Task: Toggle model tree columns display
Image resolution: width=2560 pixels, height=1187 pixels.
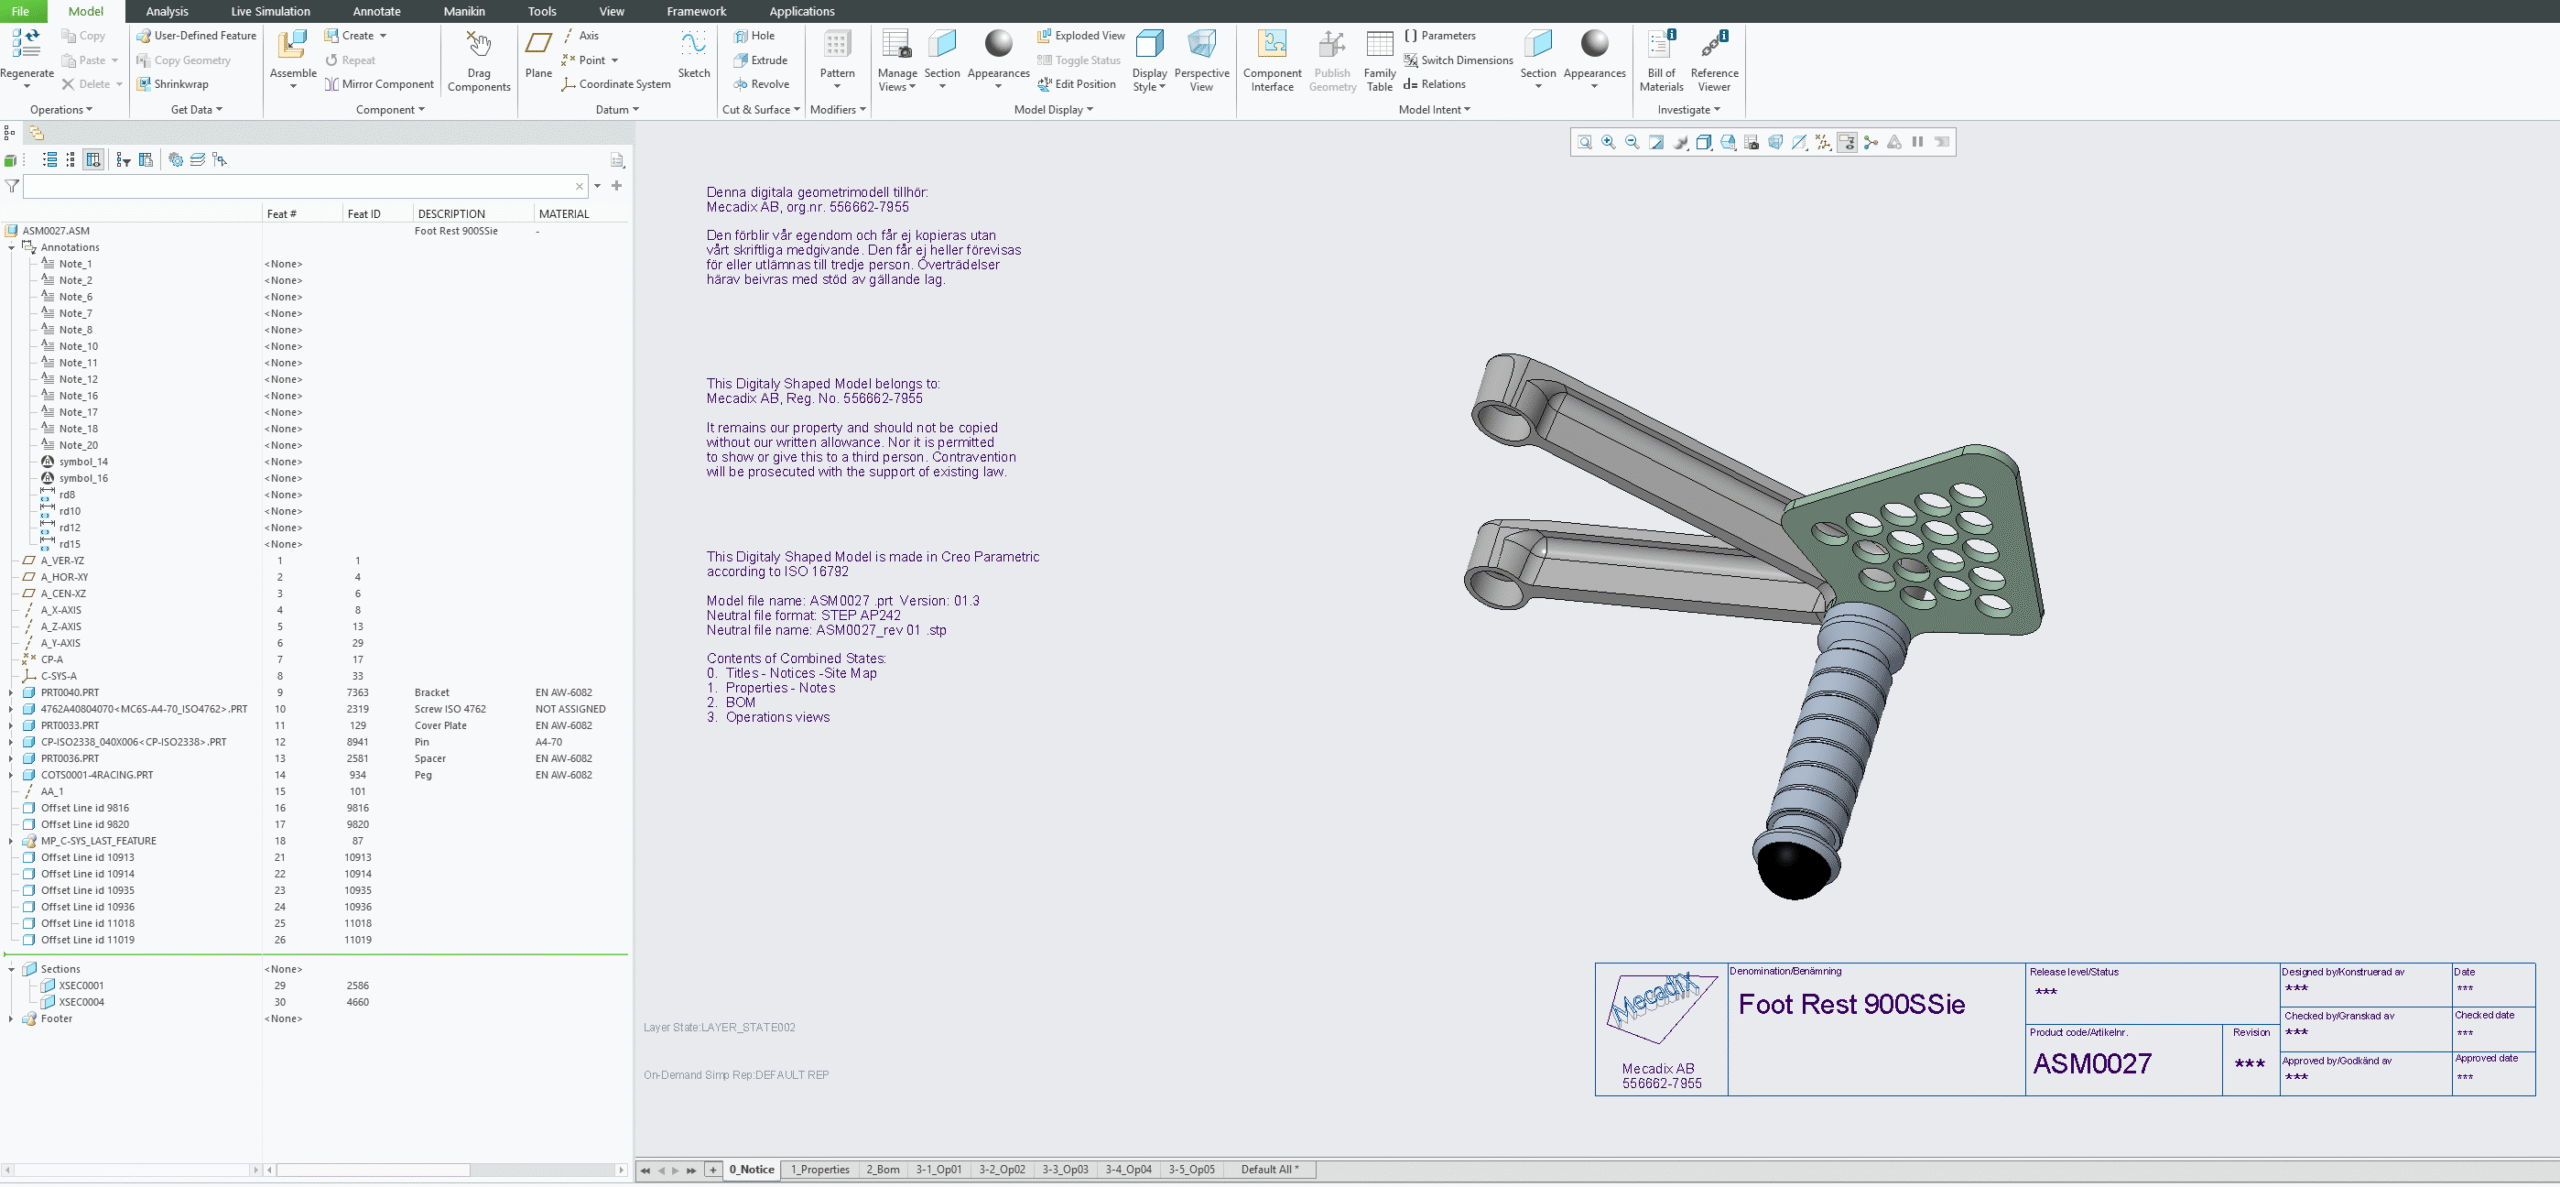Action: (93, 160)
